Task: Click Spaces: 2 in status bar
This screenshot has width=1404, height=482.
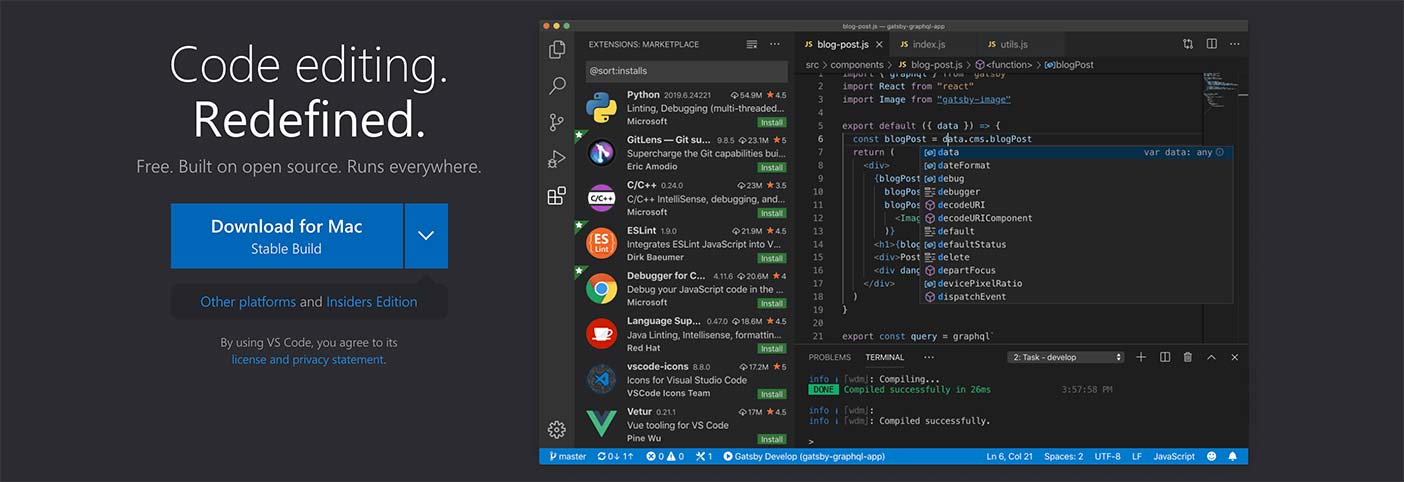Action: pyautogui.click(x=1063, y=456)
